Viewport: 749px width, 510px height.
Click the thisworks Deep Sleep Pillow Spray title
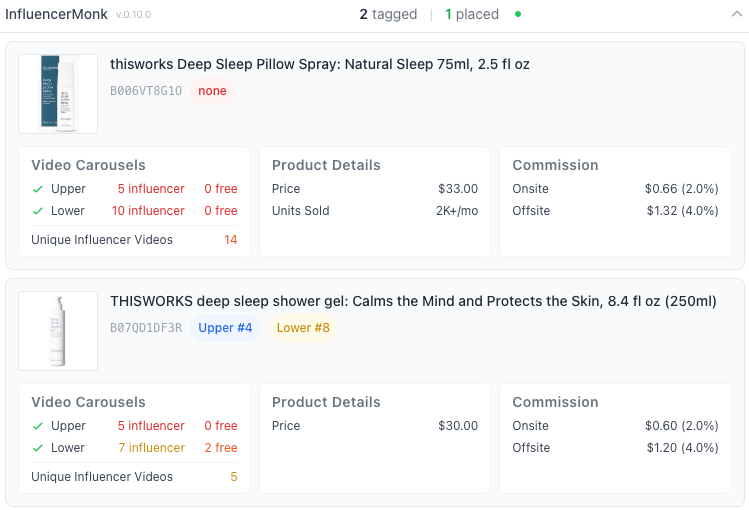[x=320, y=64]
